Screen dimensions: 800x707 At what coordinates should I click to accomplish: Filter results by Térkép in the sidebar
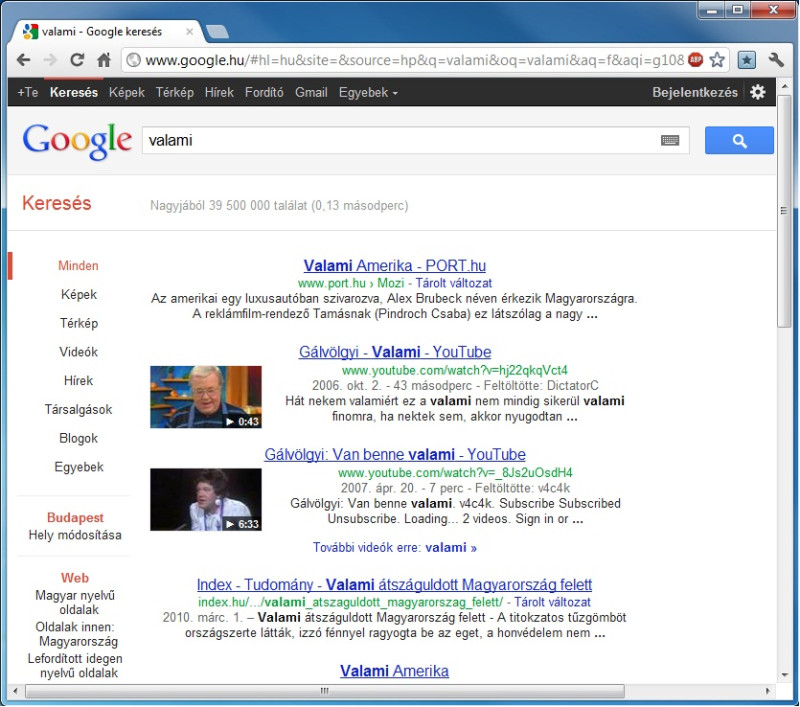(x=79, y=323)
